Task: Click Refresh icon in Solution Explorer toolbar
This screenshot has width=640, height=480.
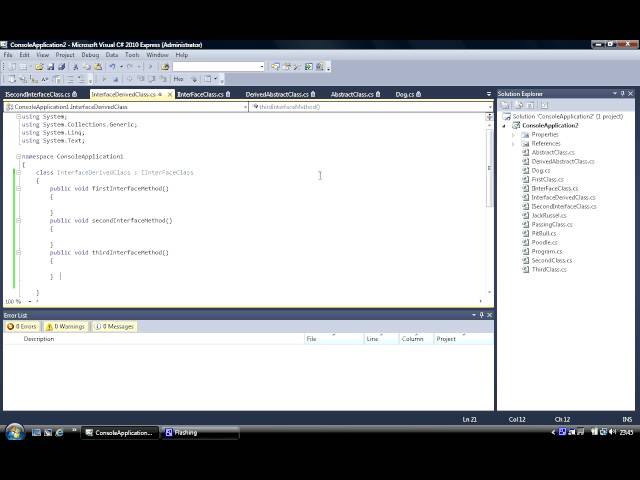Action: tap(531, 105)
